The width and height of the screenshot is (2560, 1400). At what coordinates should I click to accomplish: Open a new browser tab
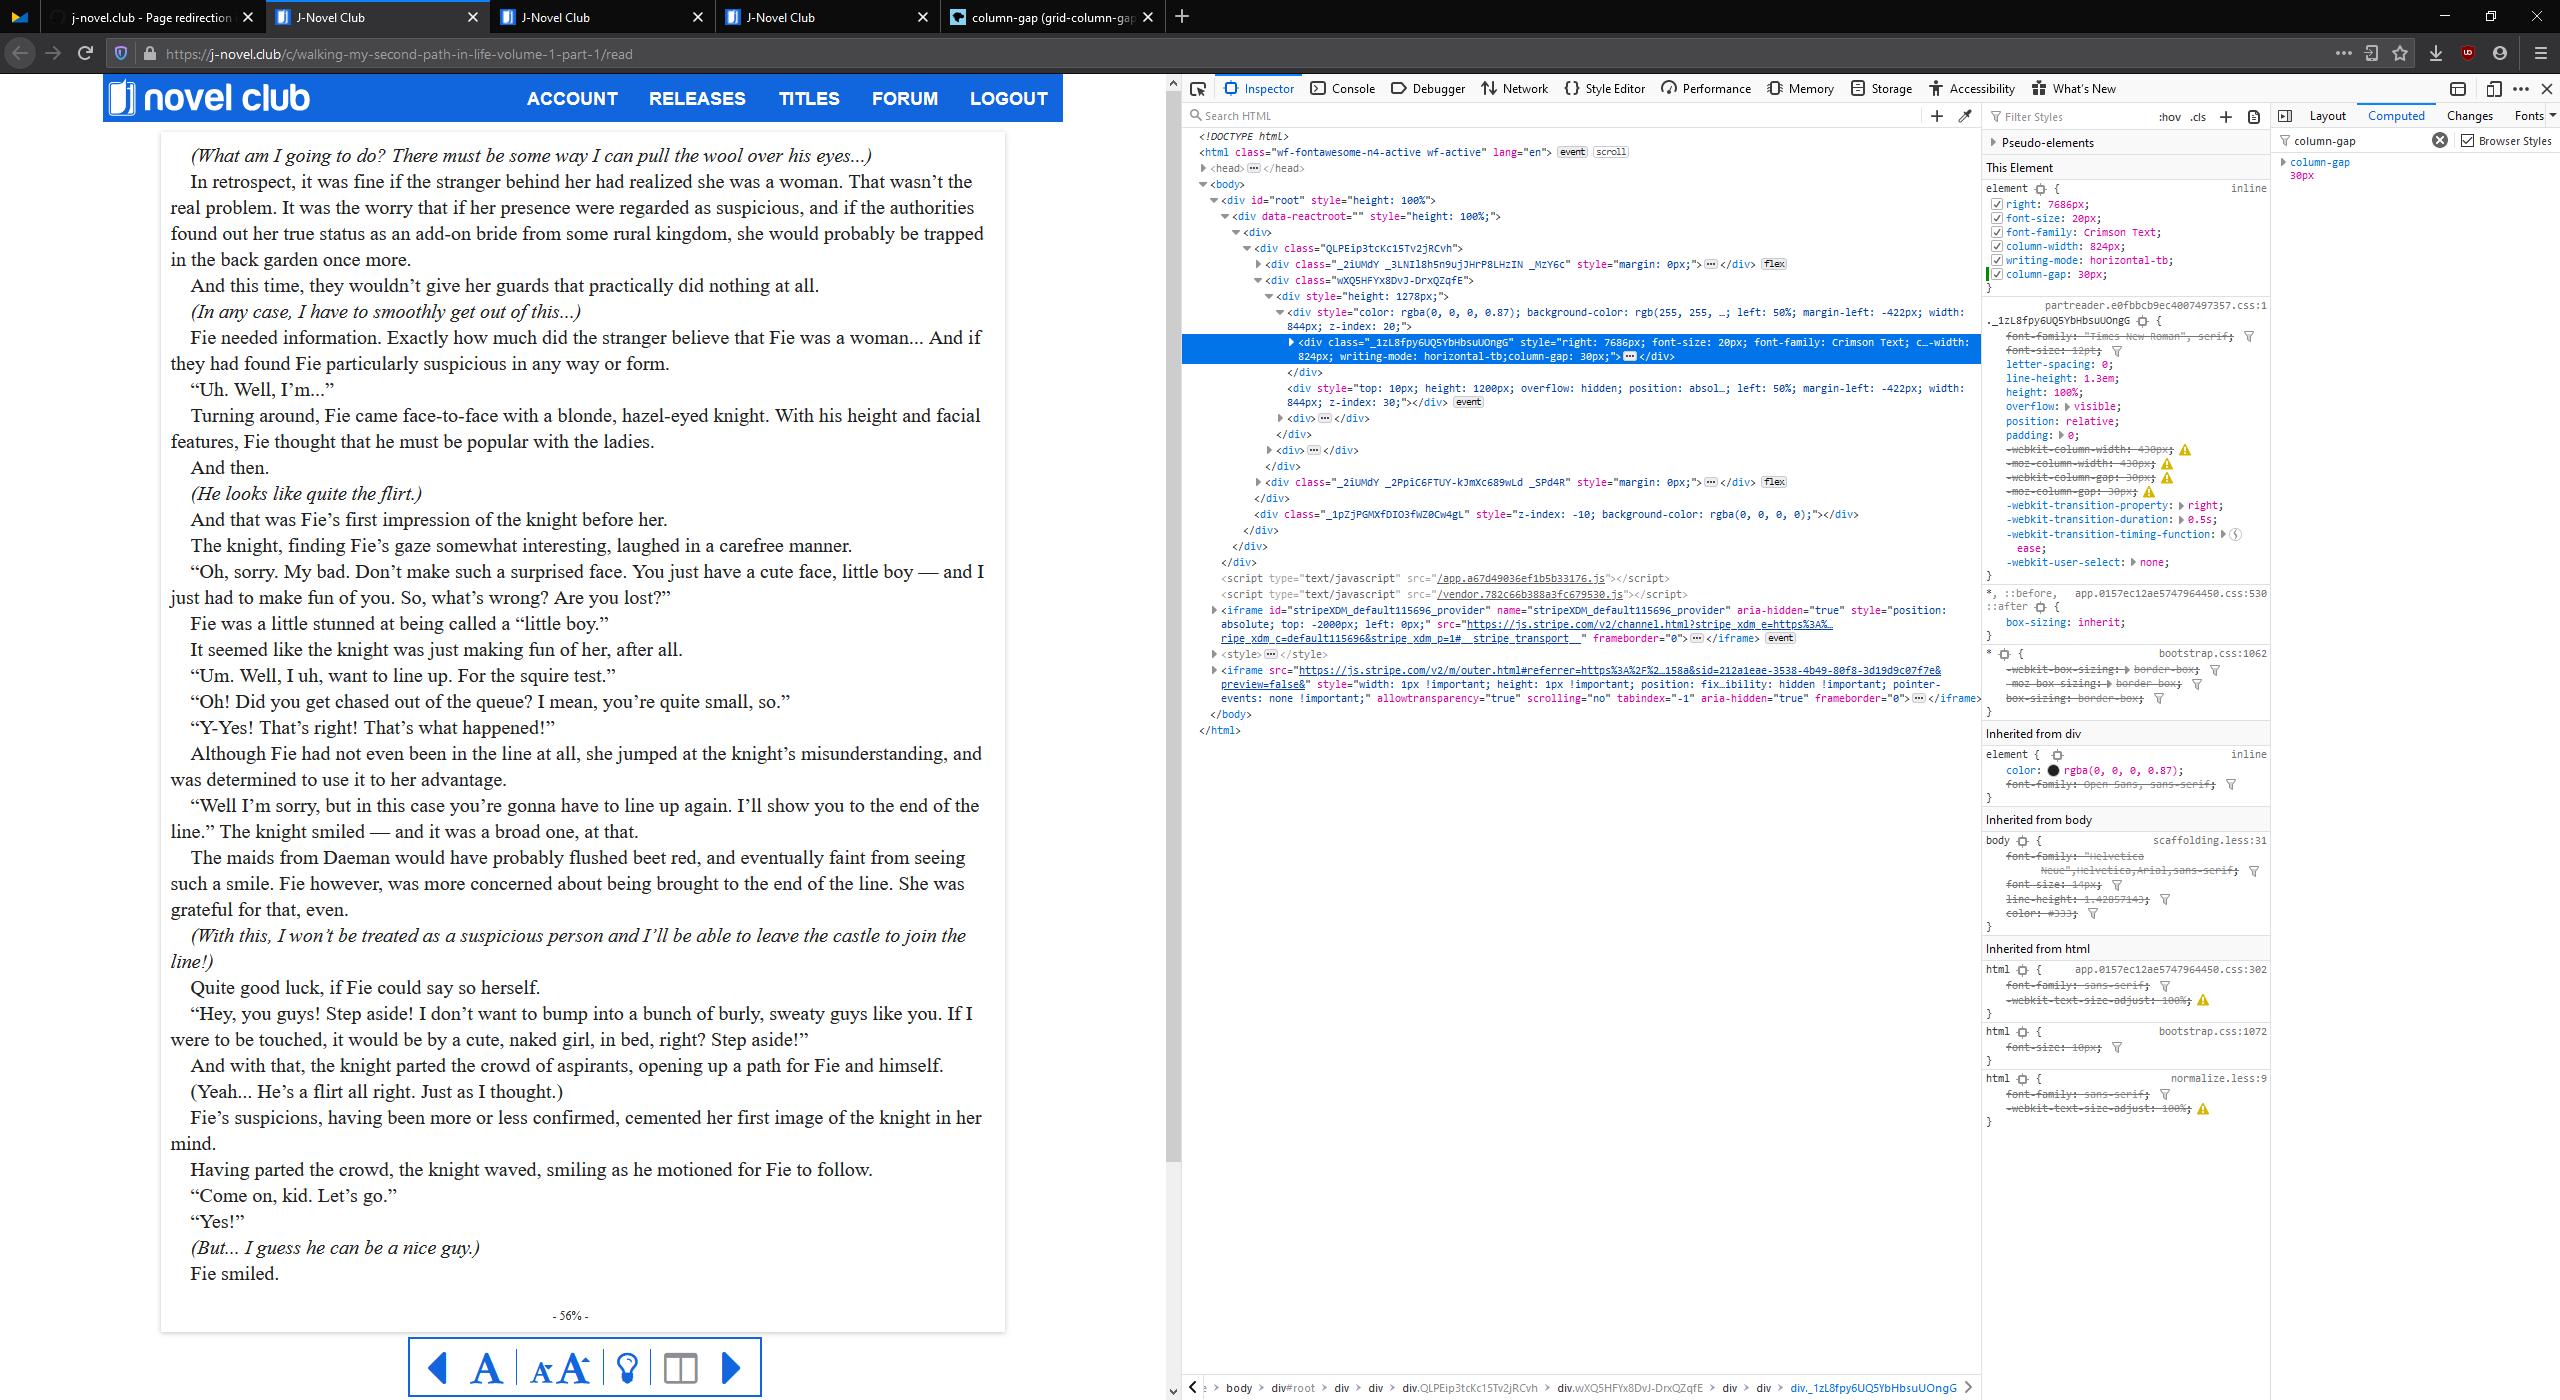pyautogui.click(x=1182, y=17)
